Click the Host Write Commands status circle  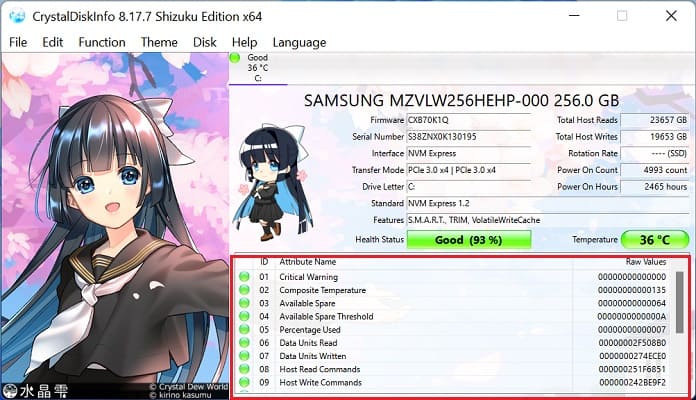[244, 382]
